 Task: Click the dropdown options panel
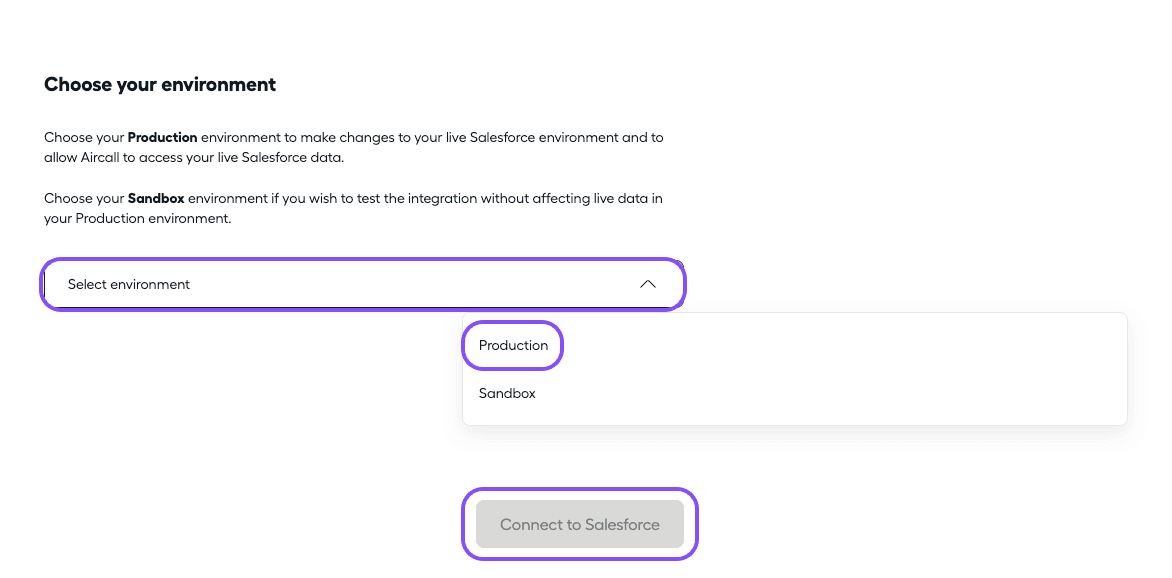(795, 369)
